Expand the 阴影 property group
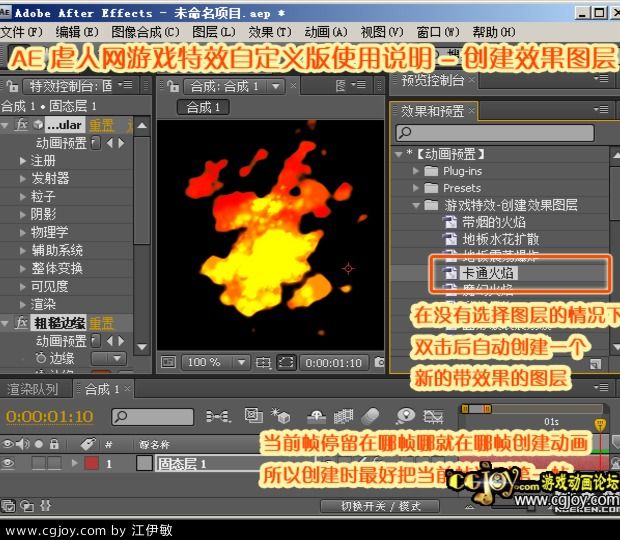 [x=23, y=215]
